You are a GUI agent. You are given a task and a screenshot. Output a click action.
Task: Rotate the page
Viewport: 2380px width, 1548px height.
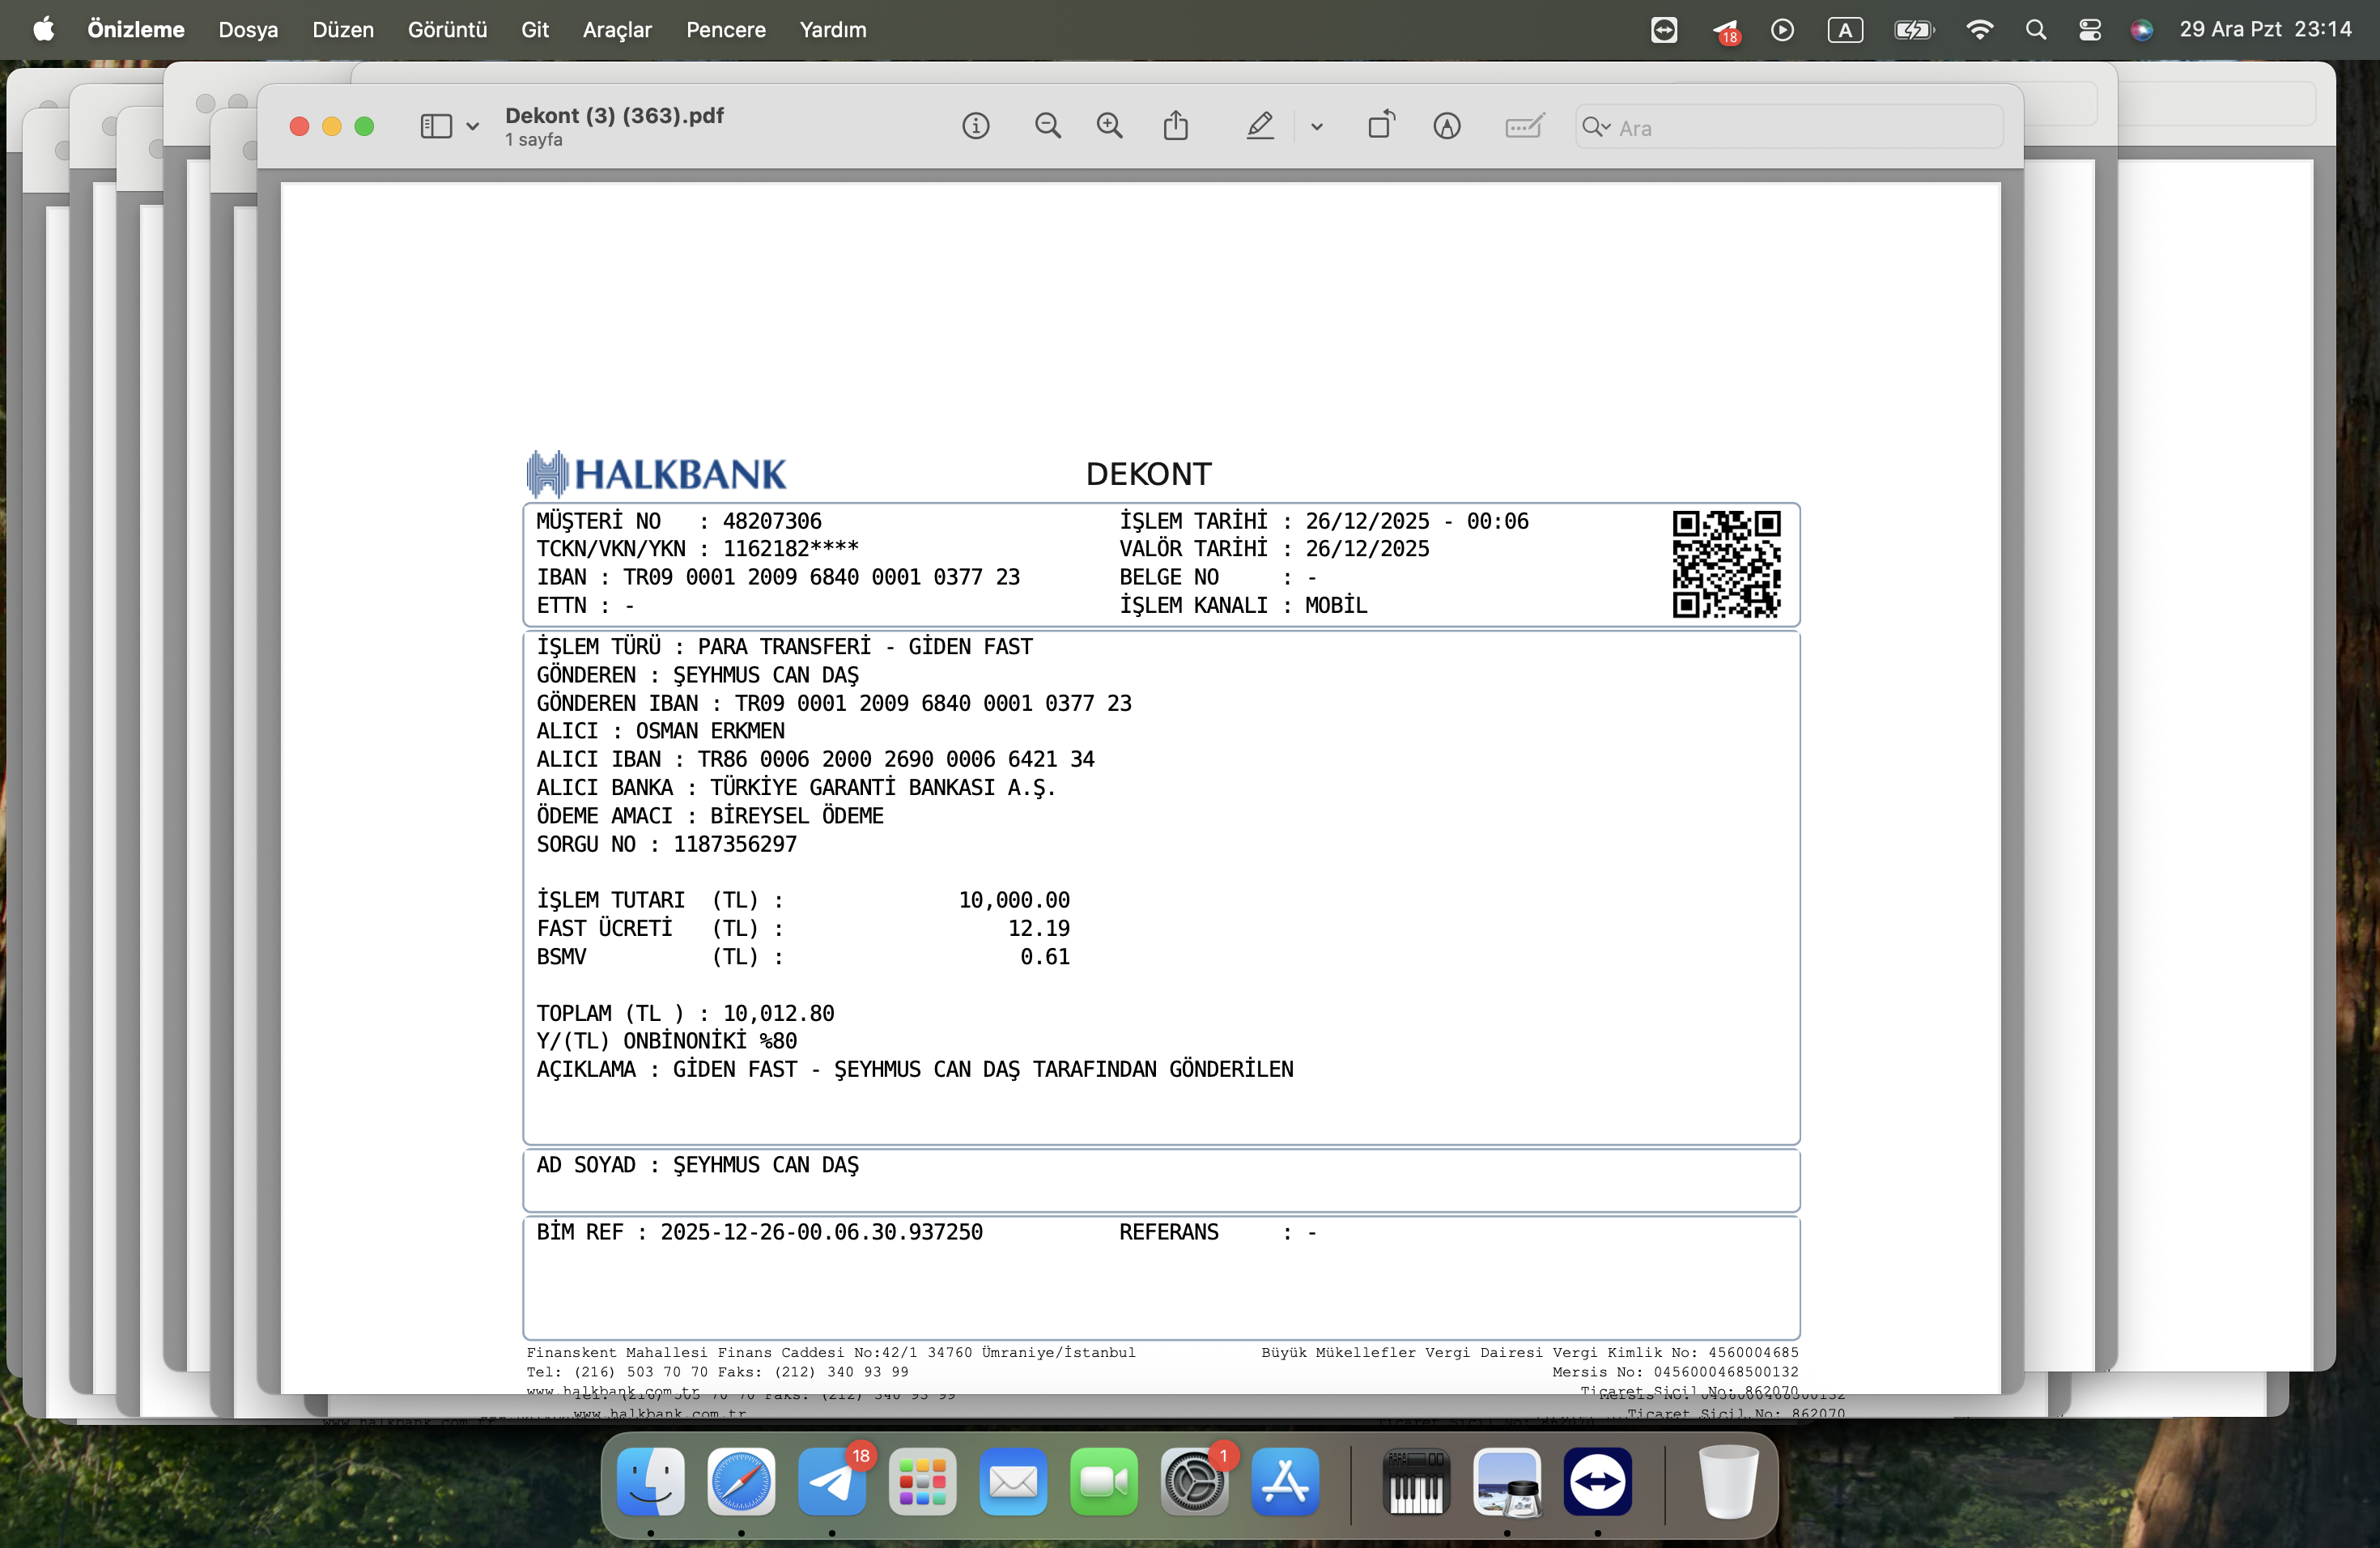pyautogui.click(x=1381, y=125)
